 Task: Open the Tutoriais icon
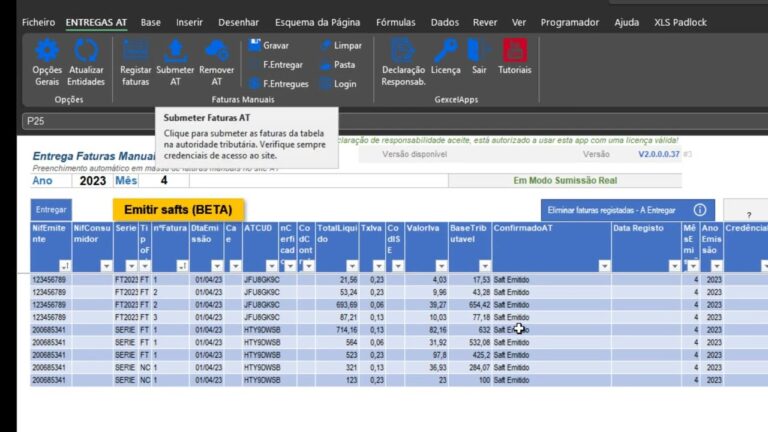(x=514, y=50)
